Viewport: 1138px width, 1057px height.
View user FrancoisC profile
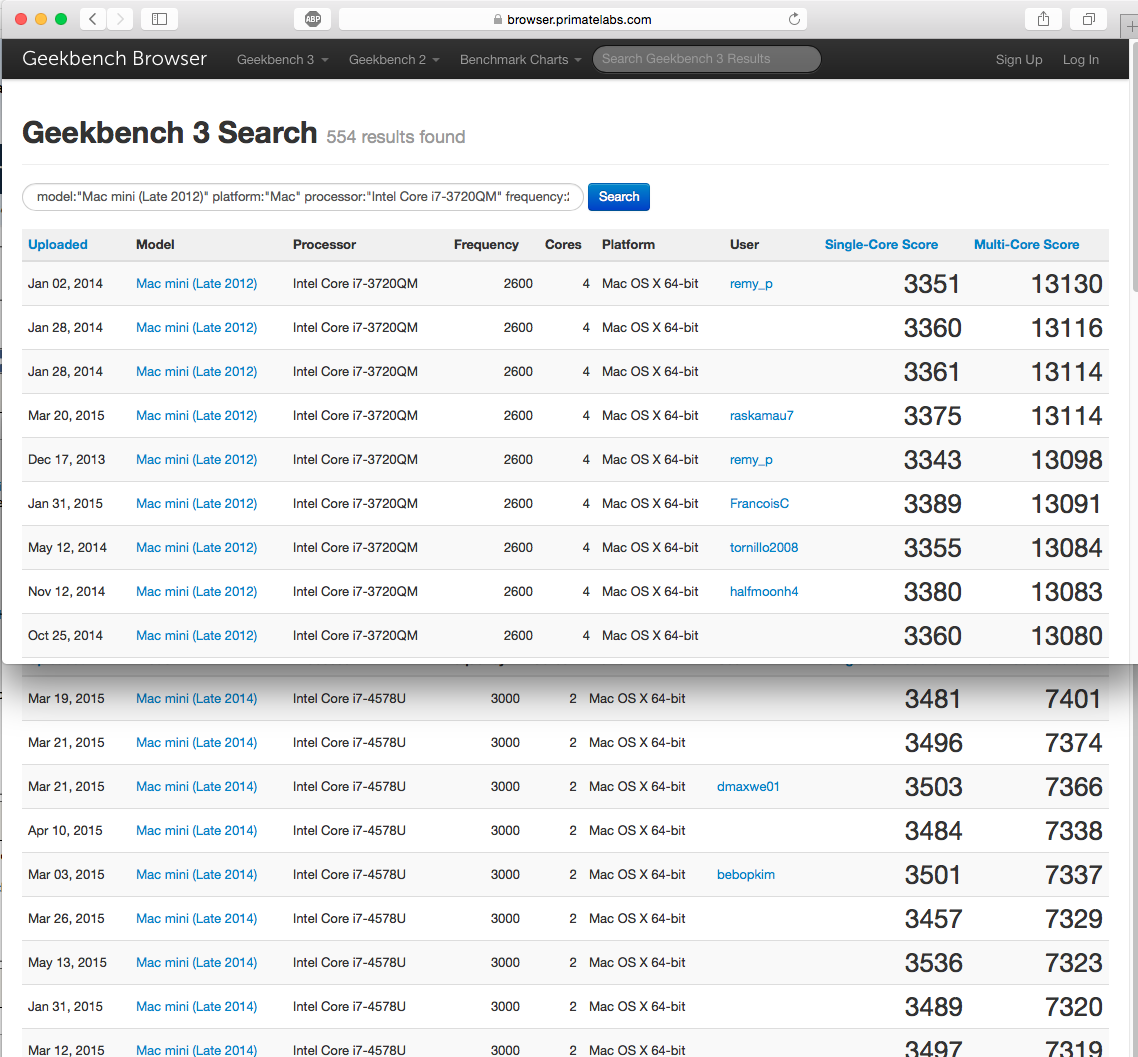(x=759, y=504)
